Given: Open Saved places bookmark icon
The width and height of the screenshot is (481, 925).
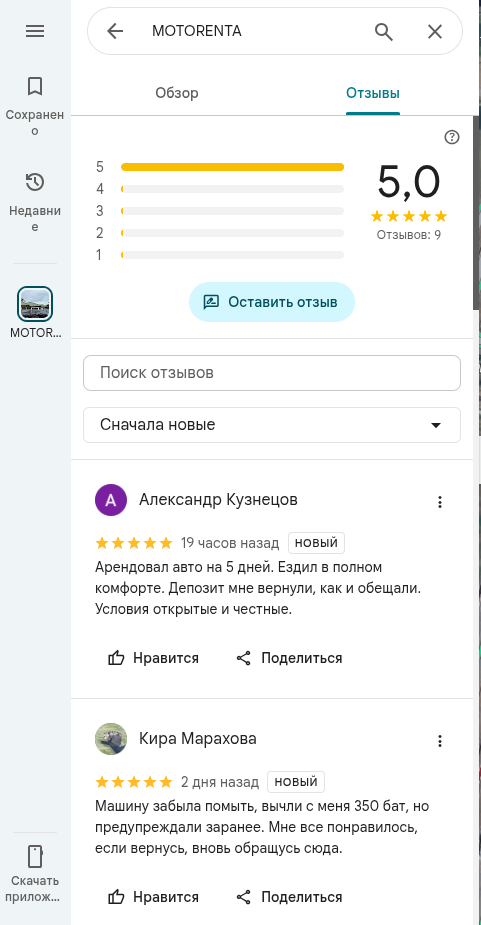Looking at the screenshot, I should (35, 87).
